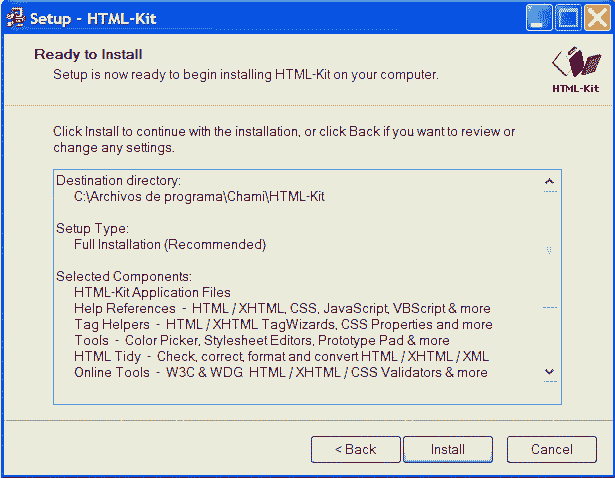
Task: Select the 'Tag Helpers' component line
Action: coord(283,325)
